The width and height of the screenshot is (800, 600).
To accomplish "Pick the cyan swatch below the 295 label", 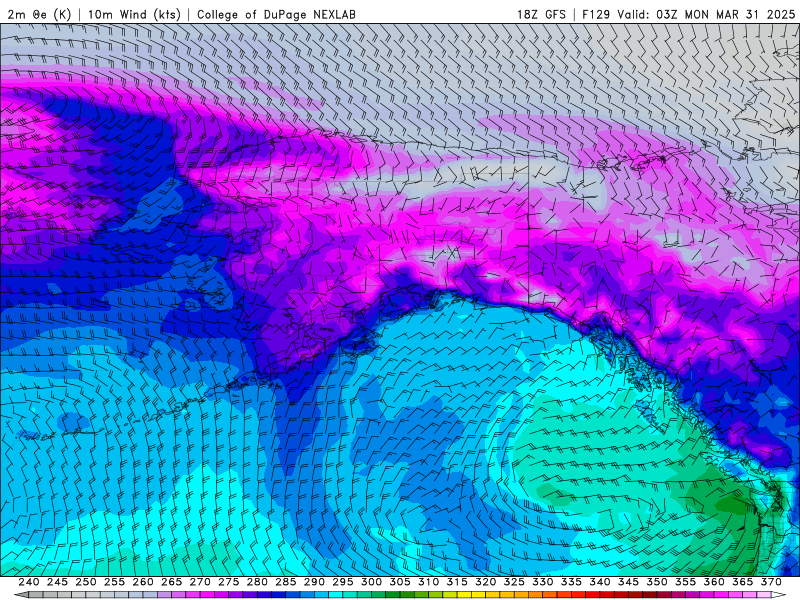I will [336, 595].
